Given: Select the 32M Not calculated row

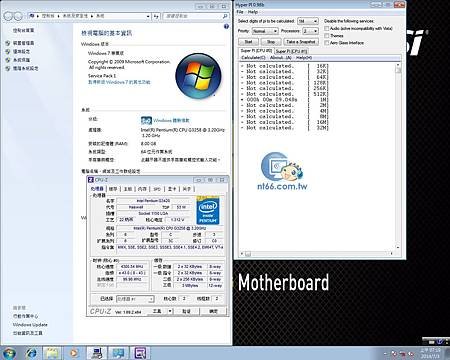Looking at the screenshot, I should click(x=284, y=128).
